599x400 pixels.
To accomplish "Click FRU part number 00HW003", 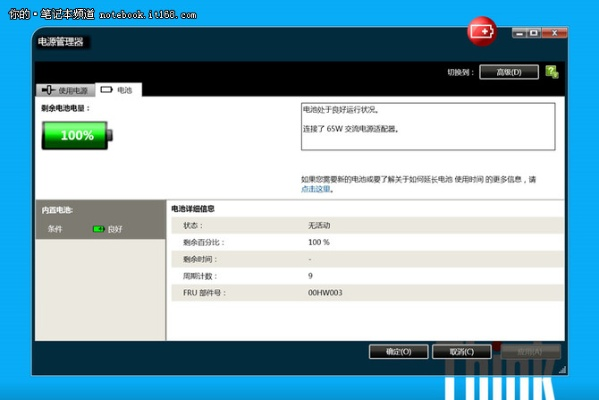I will click(x=325, y=293).
